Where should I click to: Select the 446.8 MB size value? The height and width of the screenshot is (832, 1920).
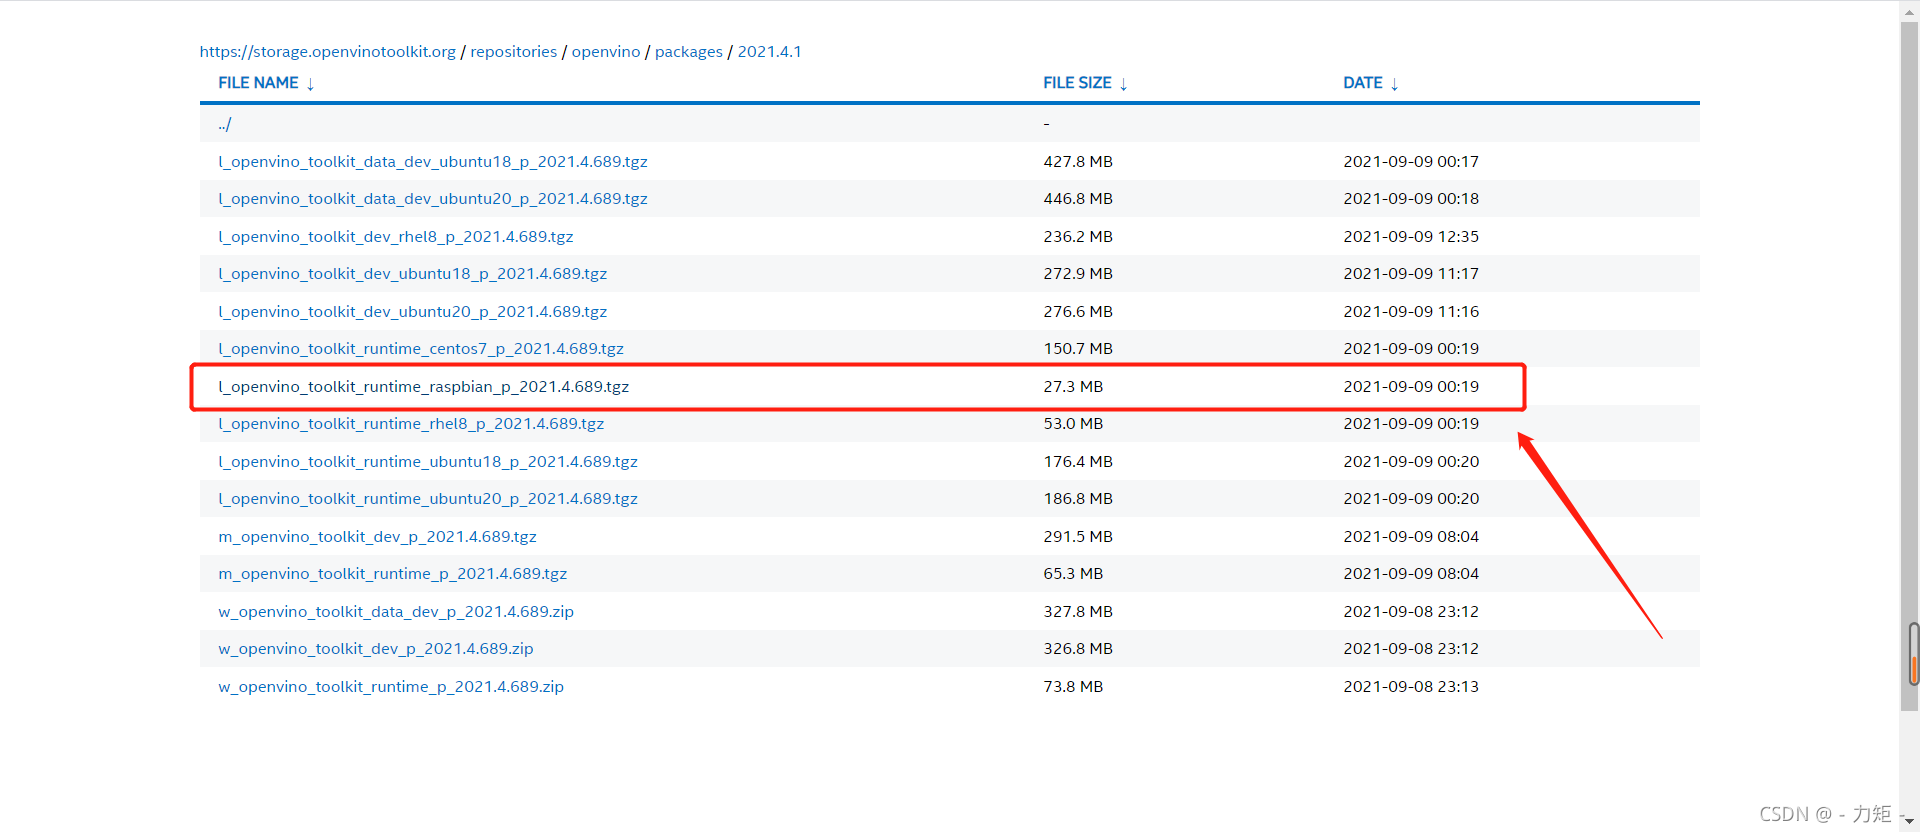click(1078, 199)
